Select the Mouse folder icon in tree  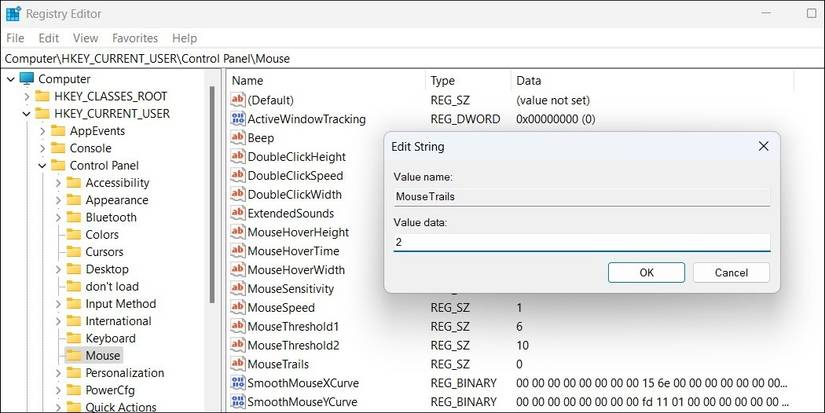click(73, 356)
